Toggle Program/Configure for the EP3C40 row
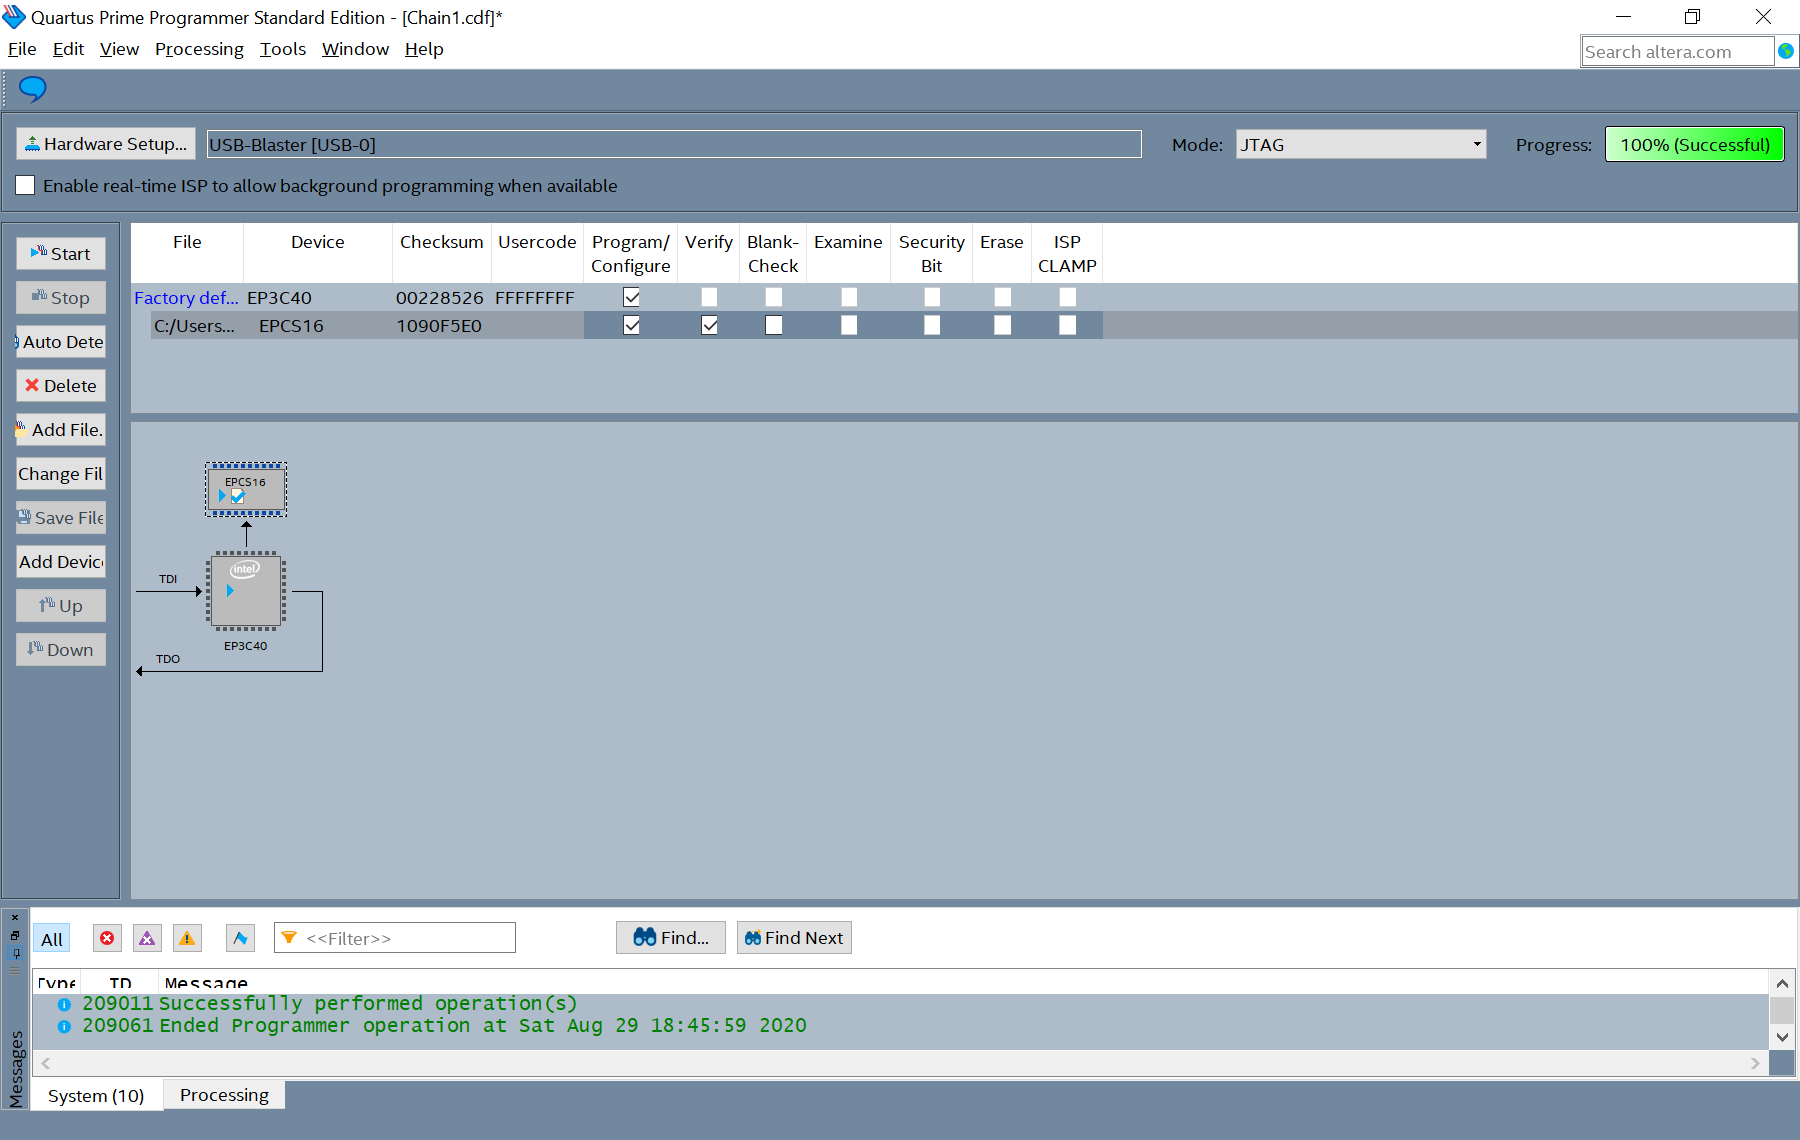Viewport: 1800px width, 1140px height. 631,297
